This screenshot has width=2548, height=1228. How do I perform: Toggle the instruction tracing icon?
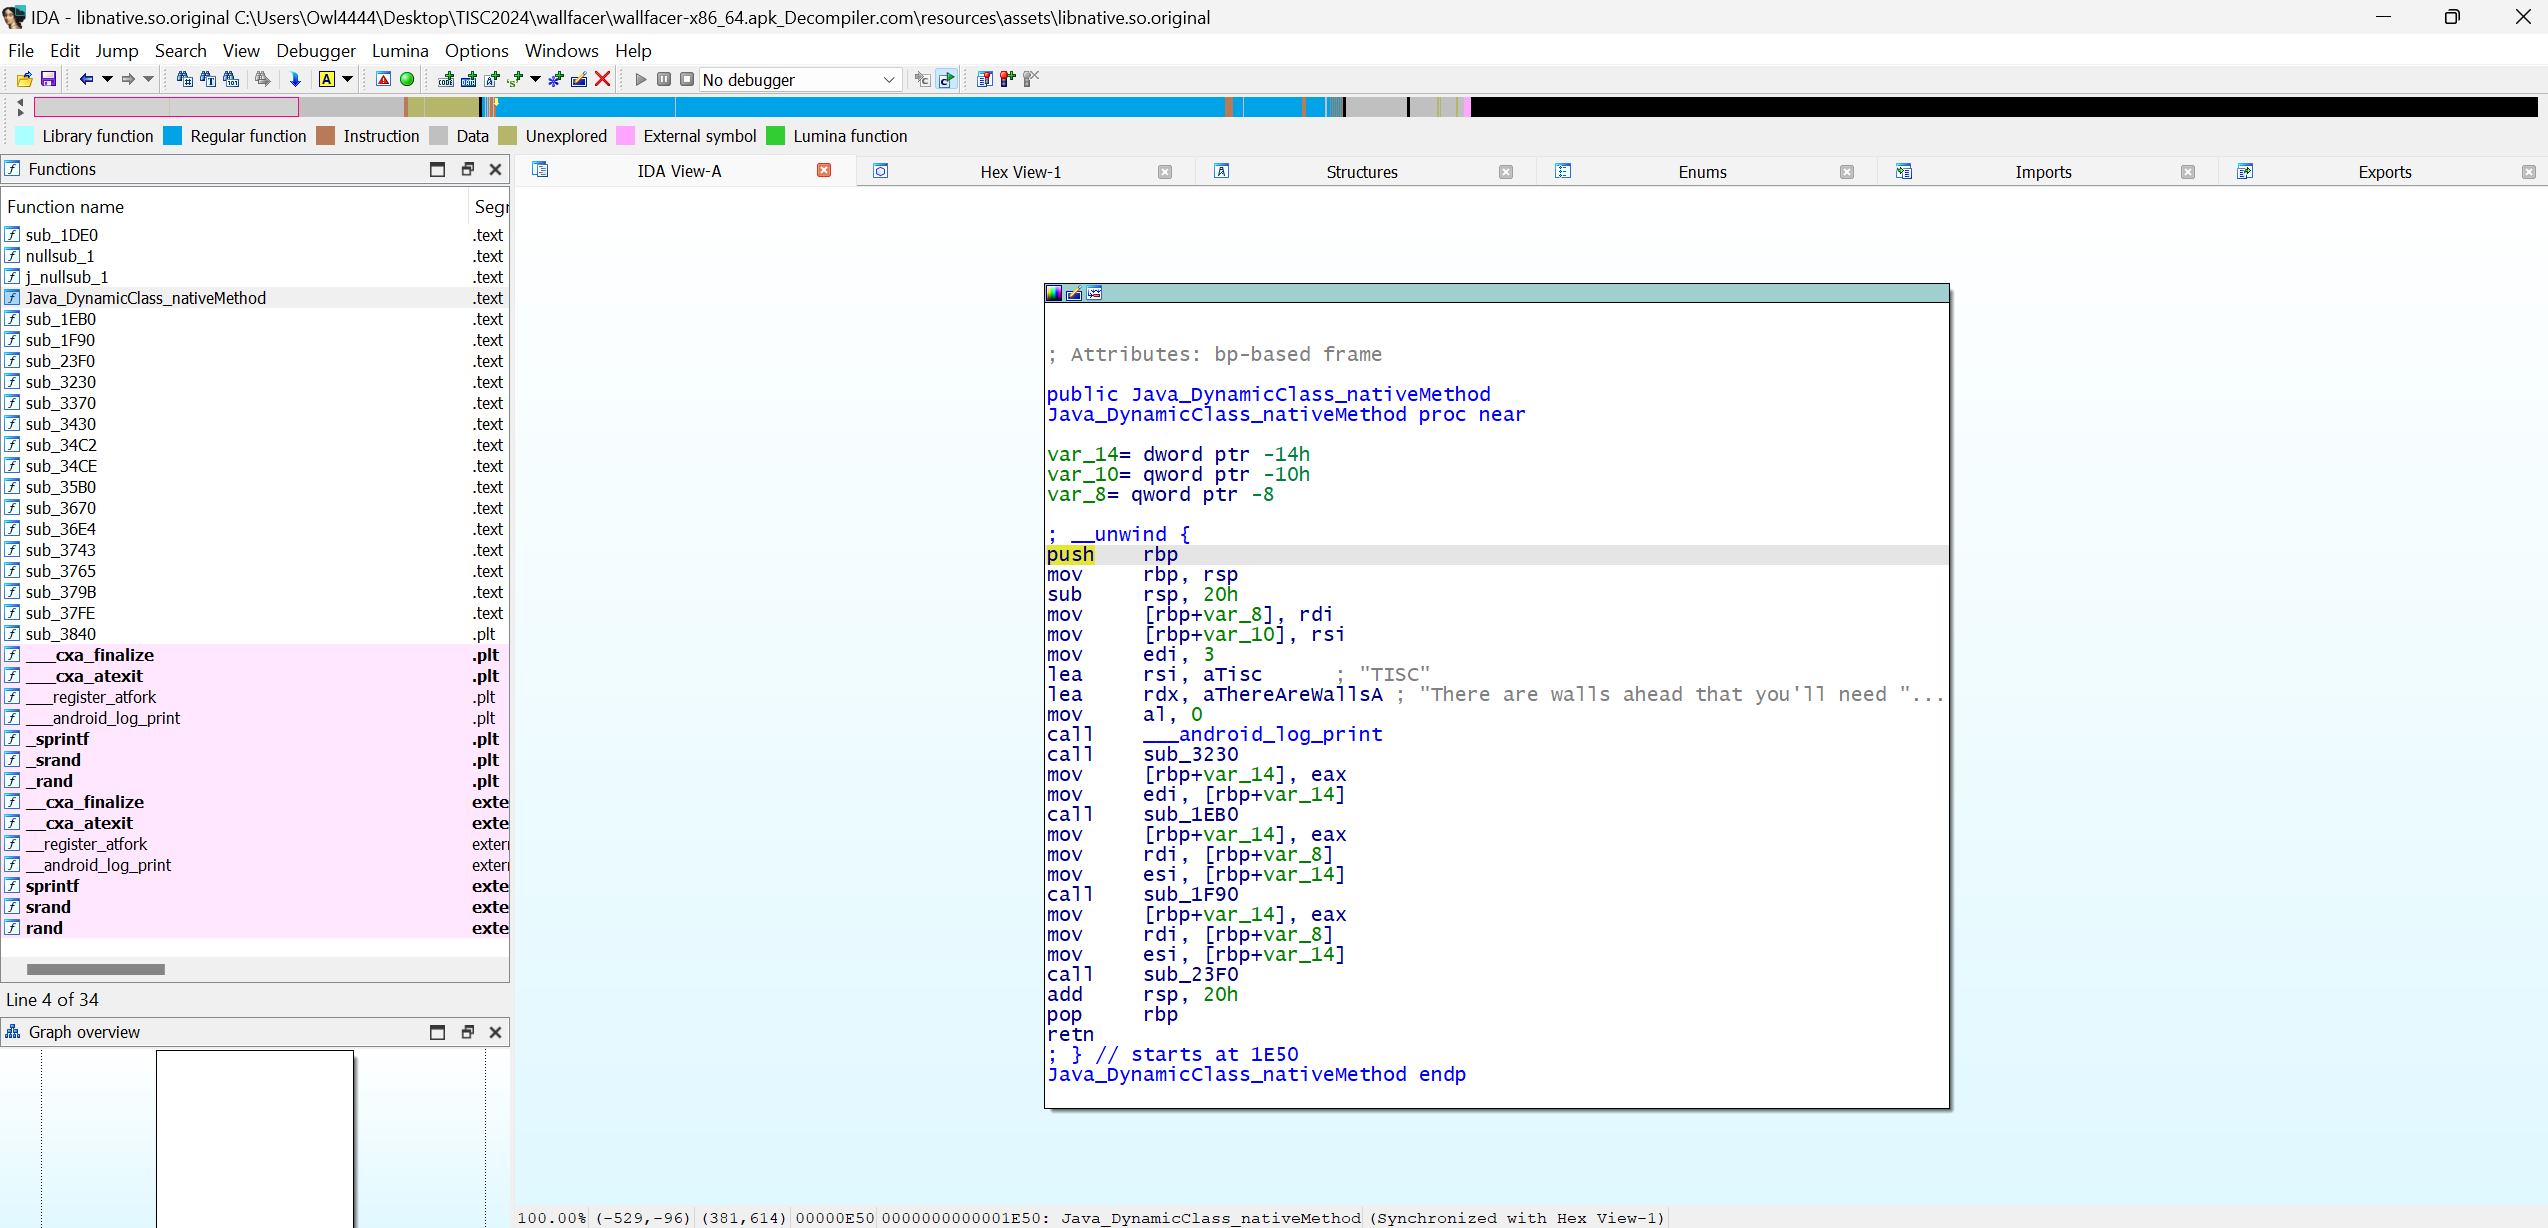click(x=922, y=79)
